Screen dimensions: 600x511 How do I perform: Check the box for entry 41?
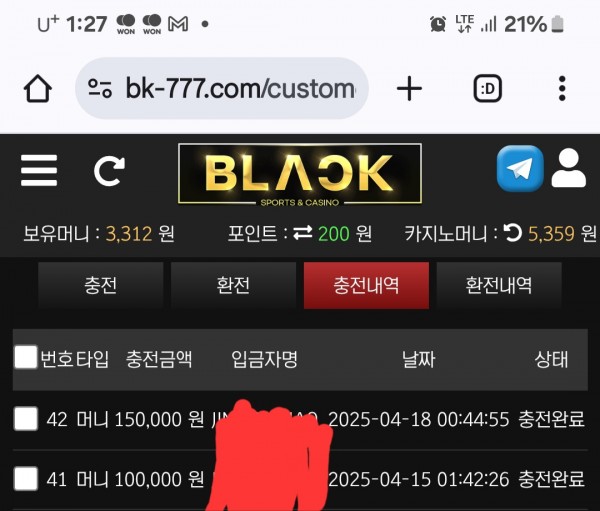(x=26, y=478)
